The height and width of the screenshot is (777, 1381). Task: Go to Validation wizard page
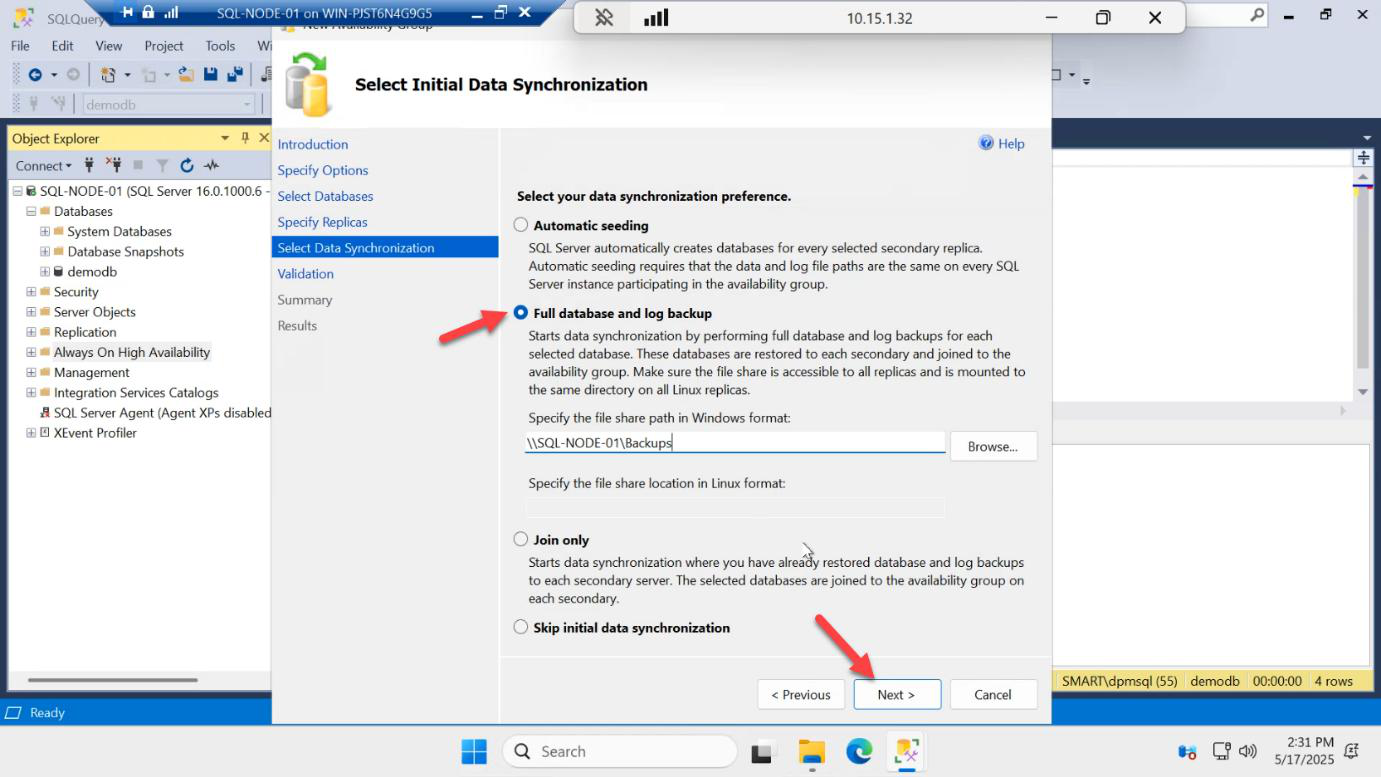pos(306,273)
